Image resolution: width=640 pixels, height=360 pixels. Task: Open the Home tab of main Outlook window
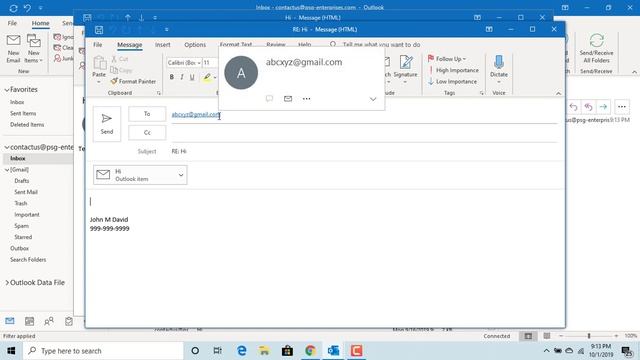pyautogui.click(x=40, y=23)
